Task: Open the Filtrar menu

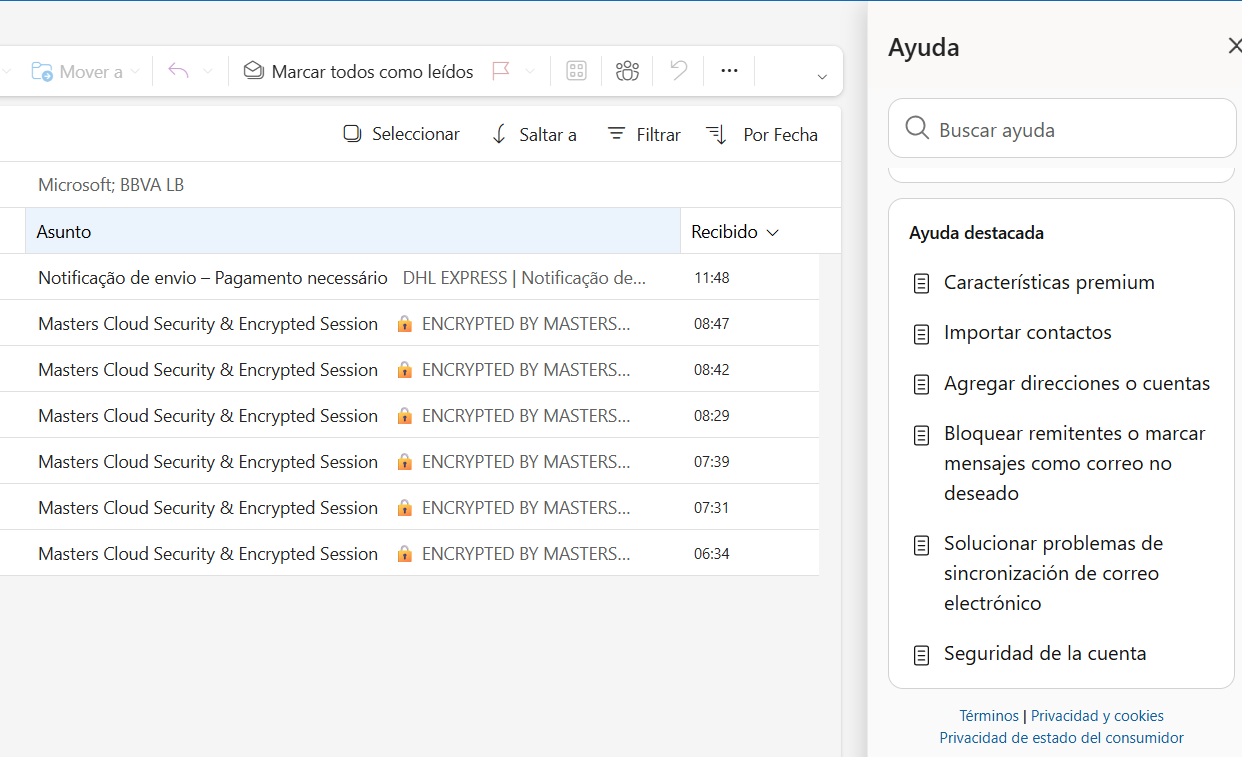Action: pos(644,134)
